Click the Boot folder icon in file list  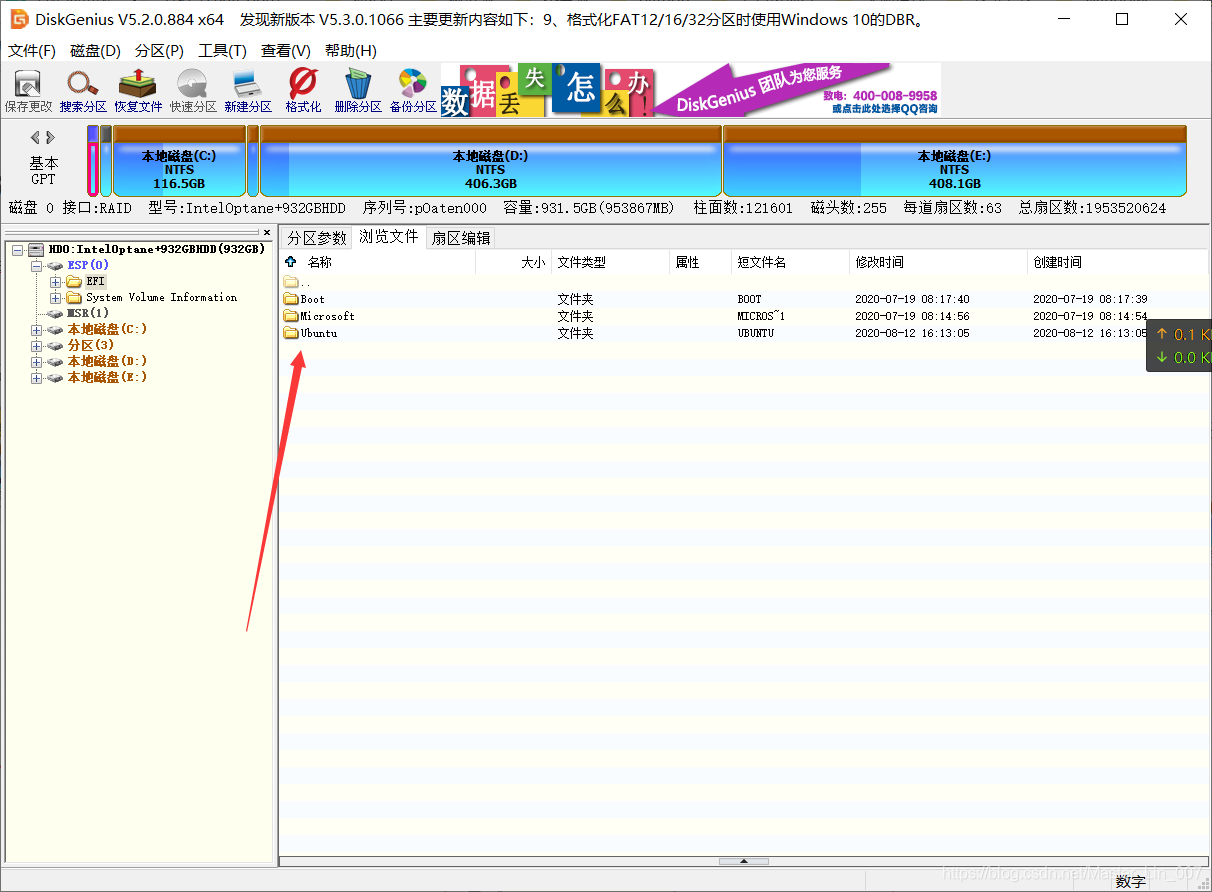[x=291, y=299]
